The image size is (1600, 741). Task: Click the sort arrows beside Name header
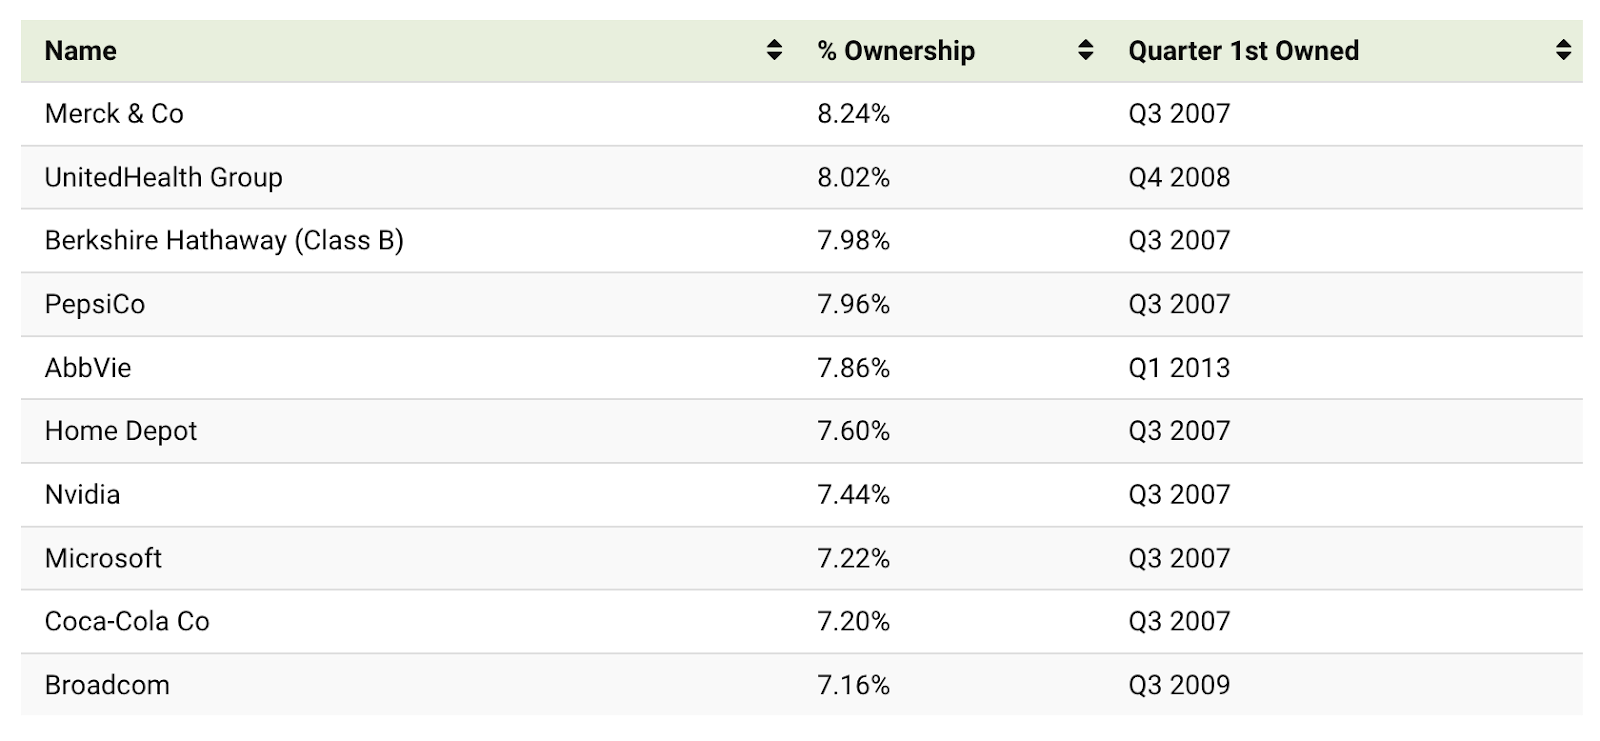(775, 51)
